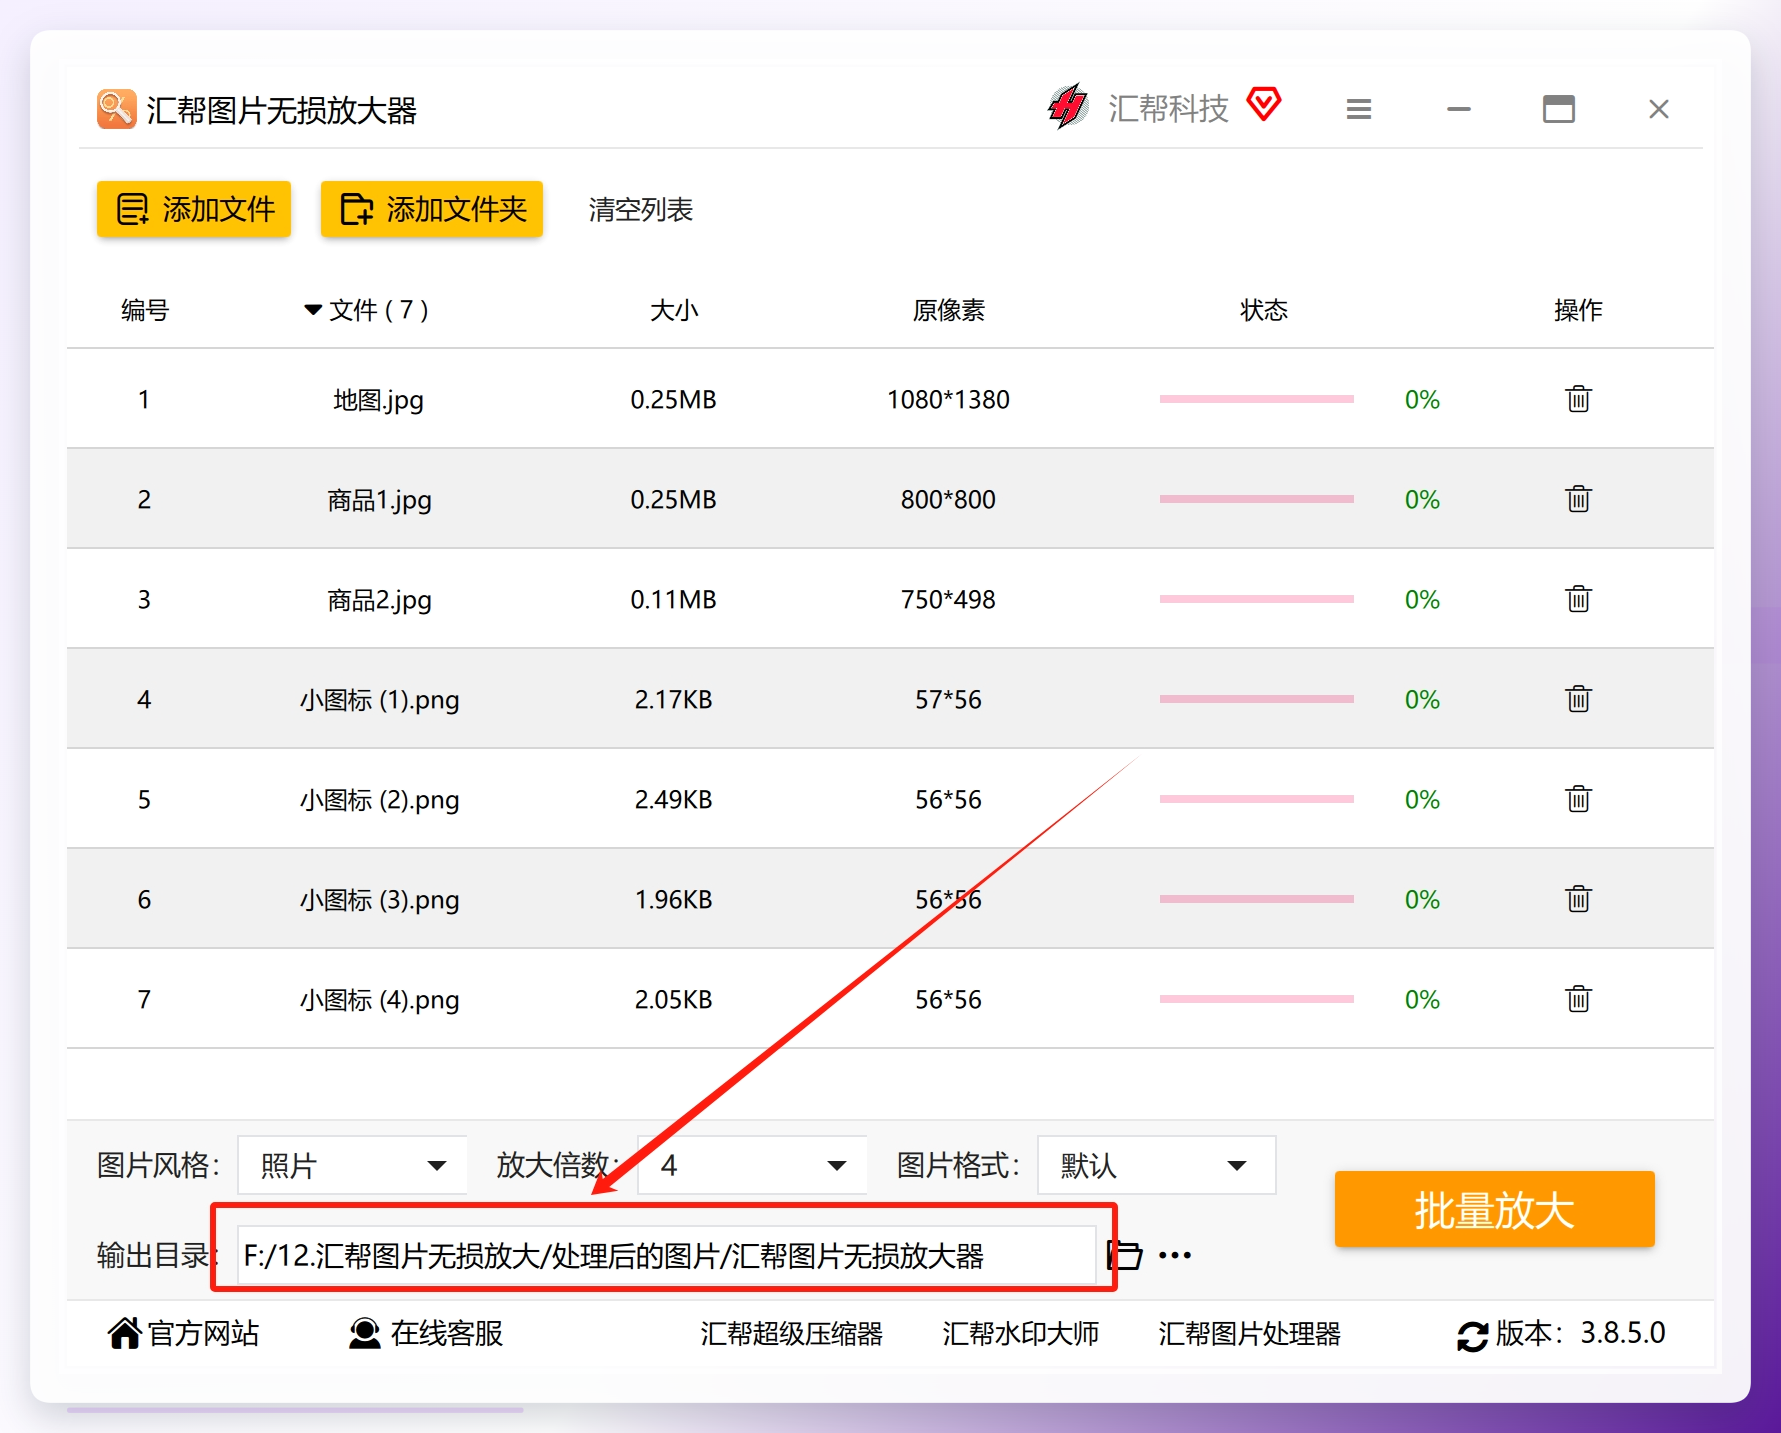
Task: Select the 商品2.jpg file name
Action: coord(379,600)
